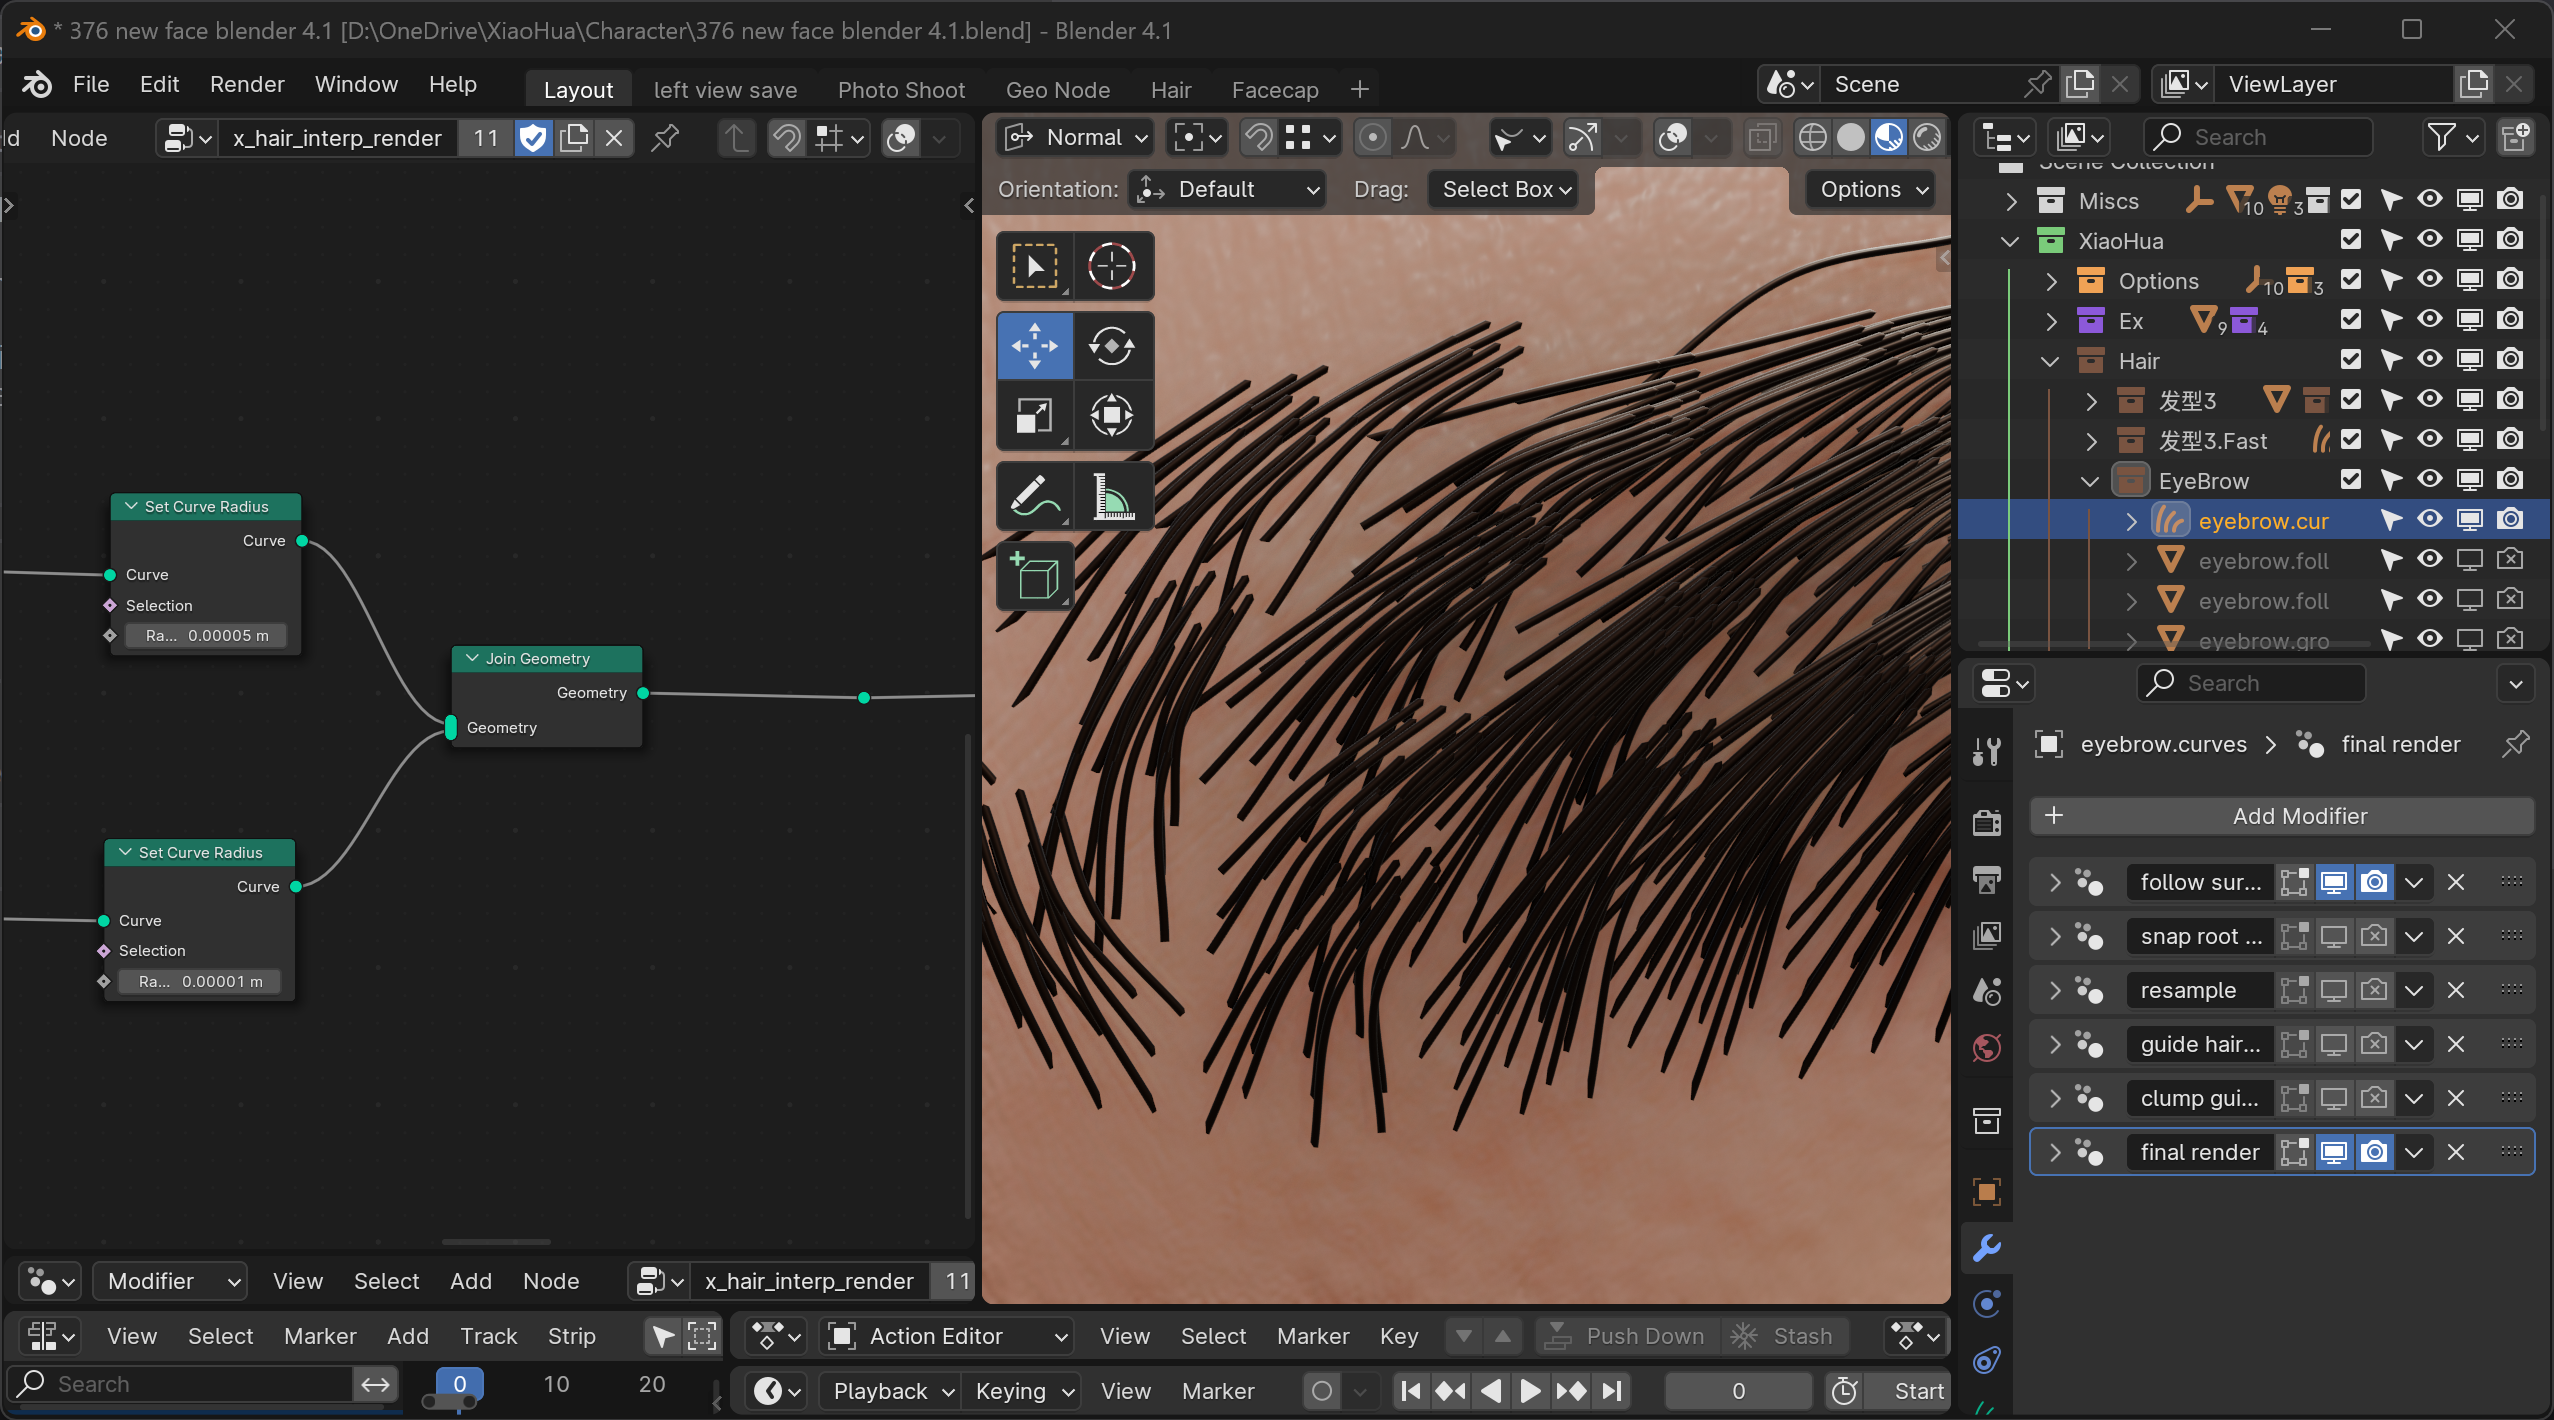Play the animation forward
This screenshot has width=2554, height=1420.
pos(1530,1391)
